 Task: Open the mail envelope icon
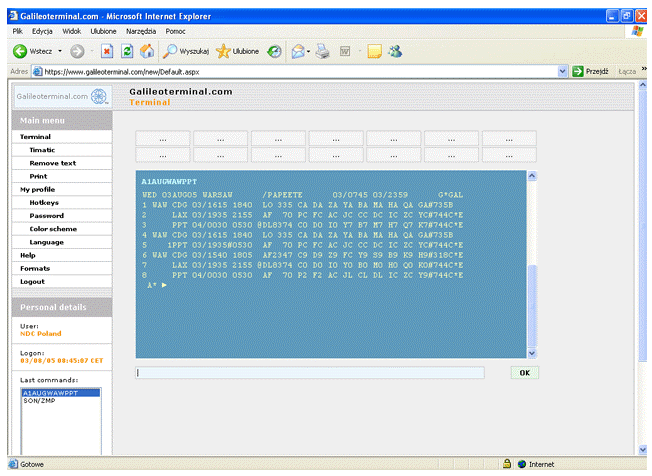tap(298, 52)
